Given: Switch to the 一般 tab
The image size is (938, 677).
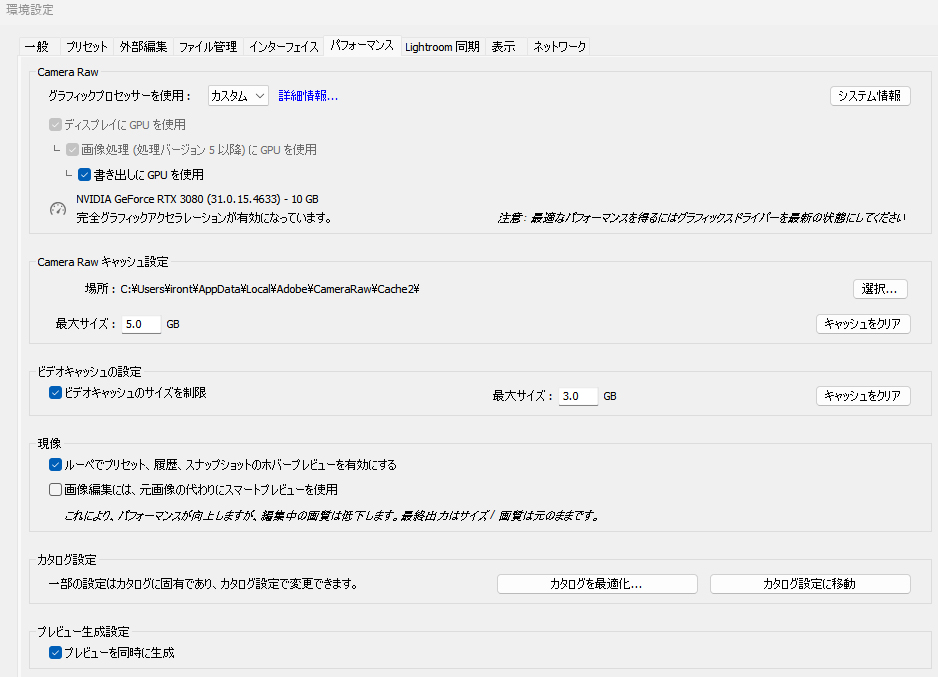Looking at the screenshot, I should click(x=37, y=46).
